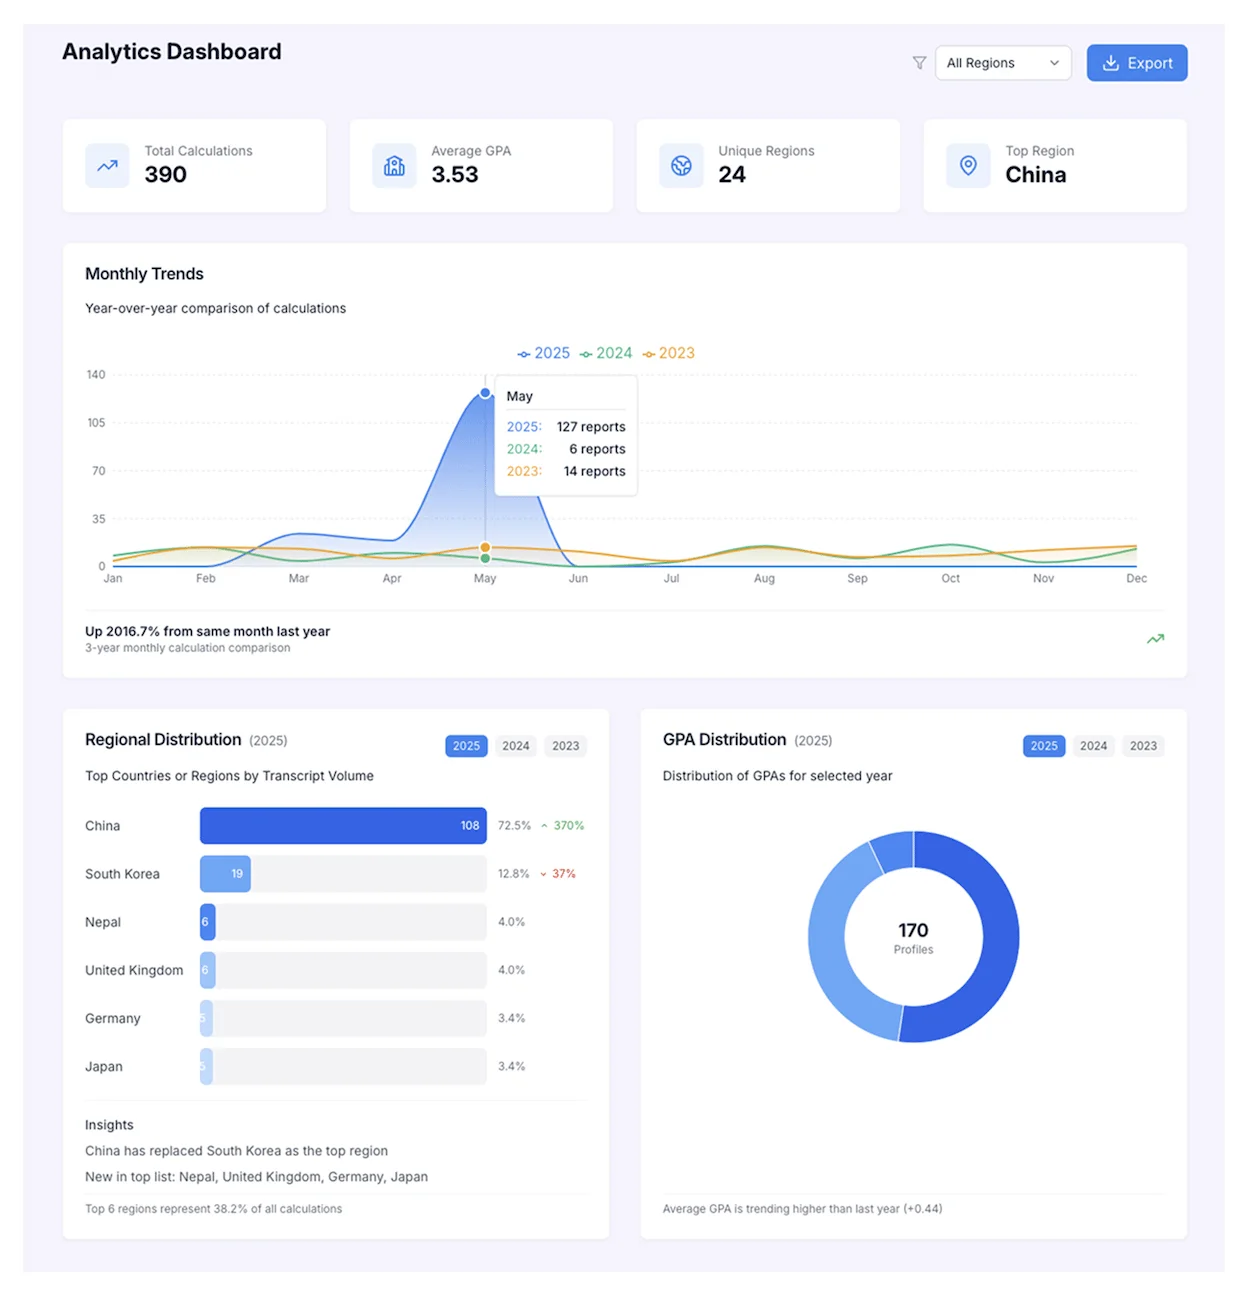
Task: Expand the region filter chevron
Action: 1054,63
